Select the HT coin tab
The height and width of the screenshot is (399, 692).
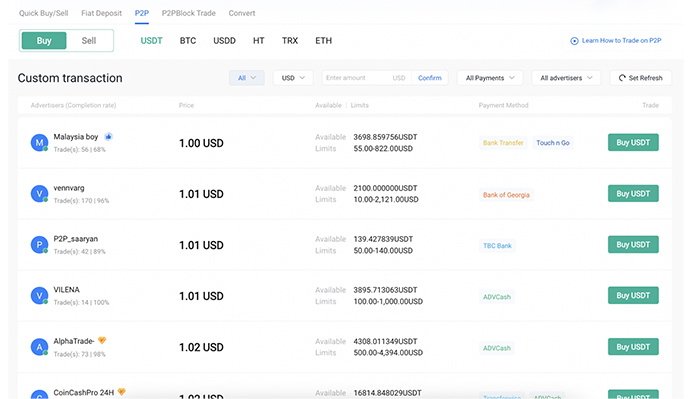click(x=259, y=41)
